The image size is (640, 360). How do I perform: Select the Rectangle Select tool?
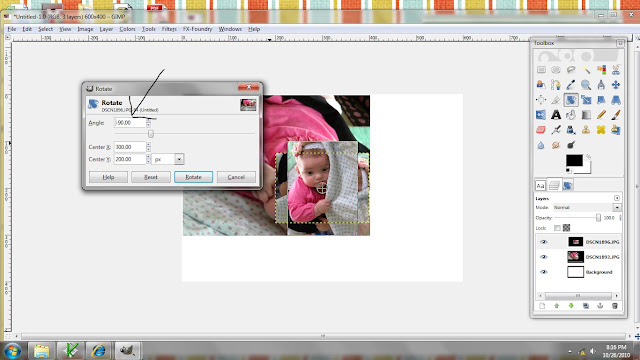tap(541, 70)
